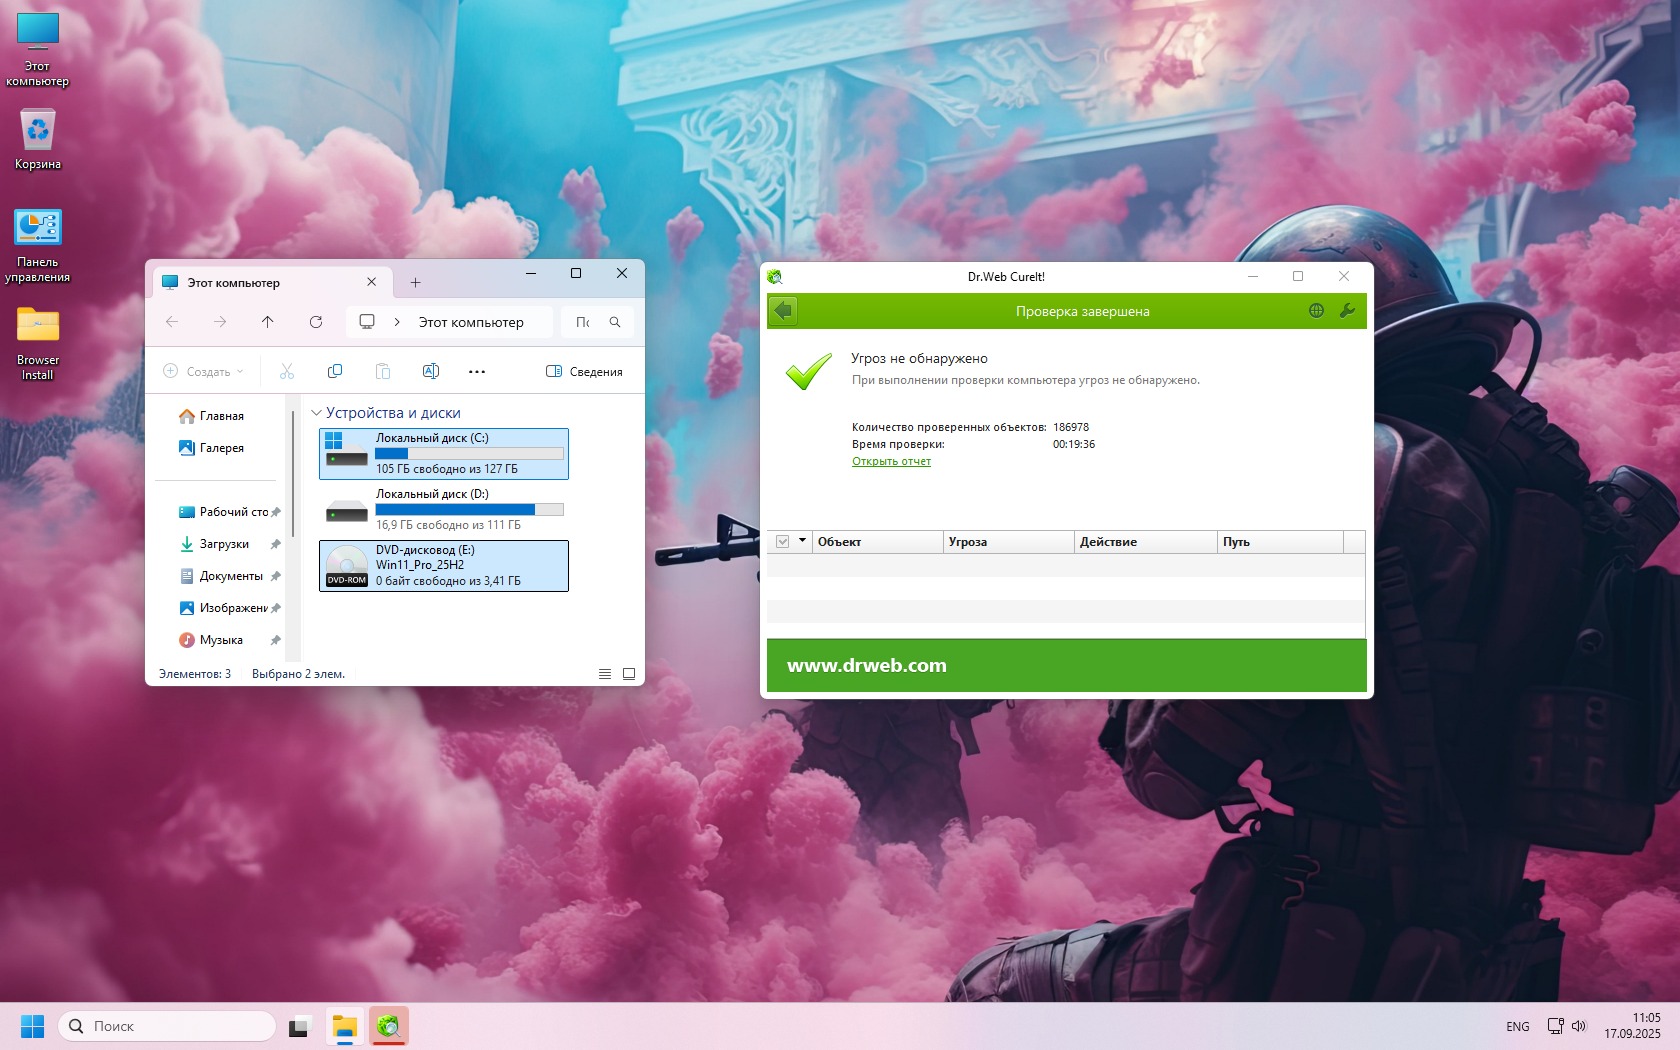This screenshot has width=1680, height=1050.
Task: Open the volume control in system tray
Action: pyautogui.click(x=1579, y=1026)
